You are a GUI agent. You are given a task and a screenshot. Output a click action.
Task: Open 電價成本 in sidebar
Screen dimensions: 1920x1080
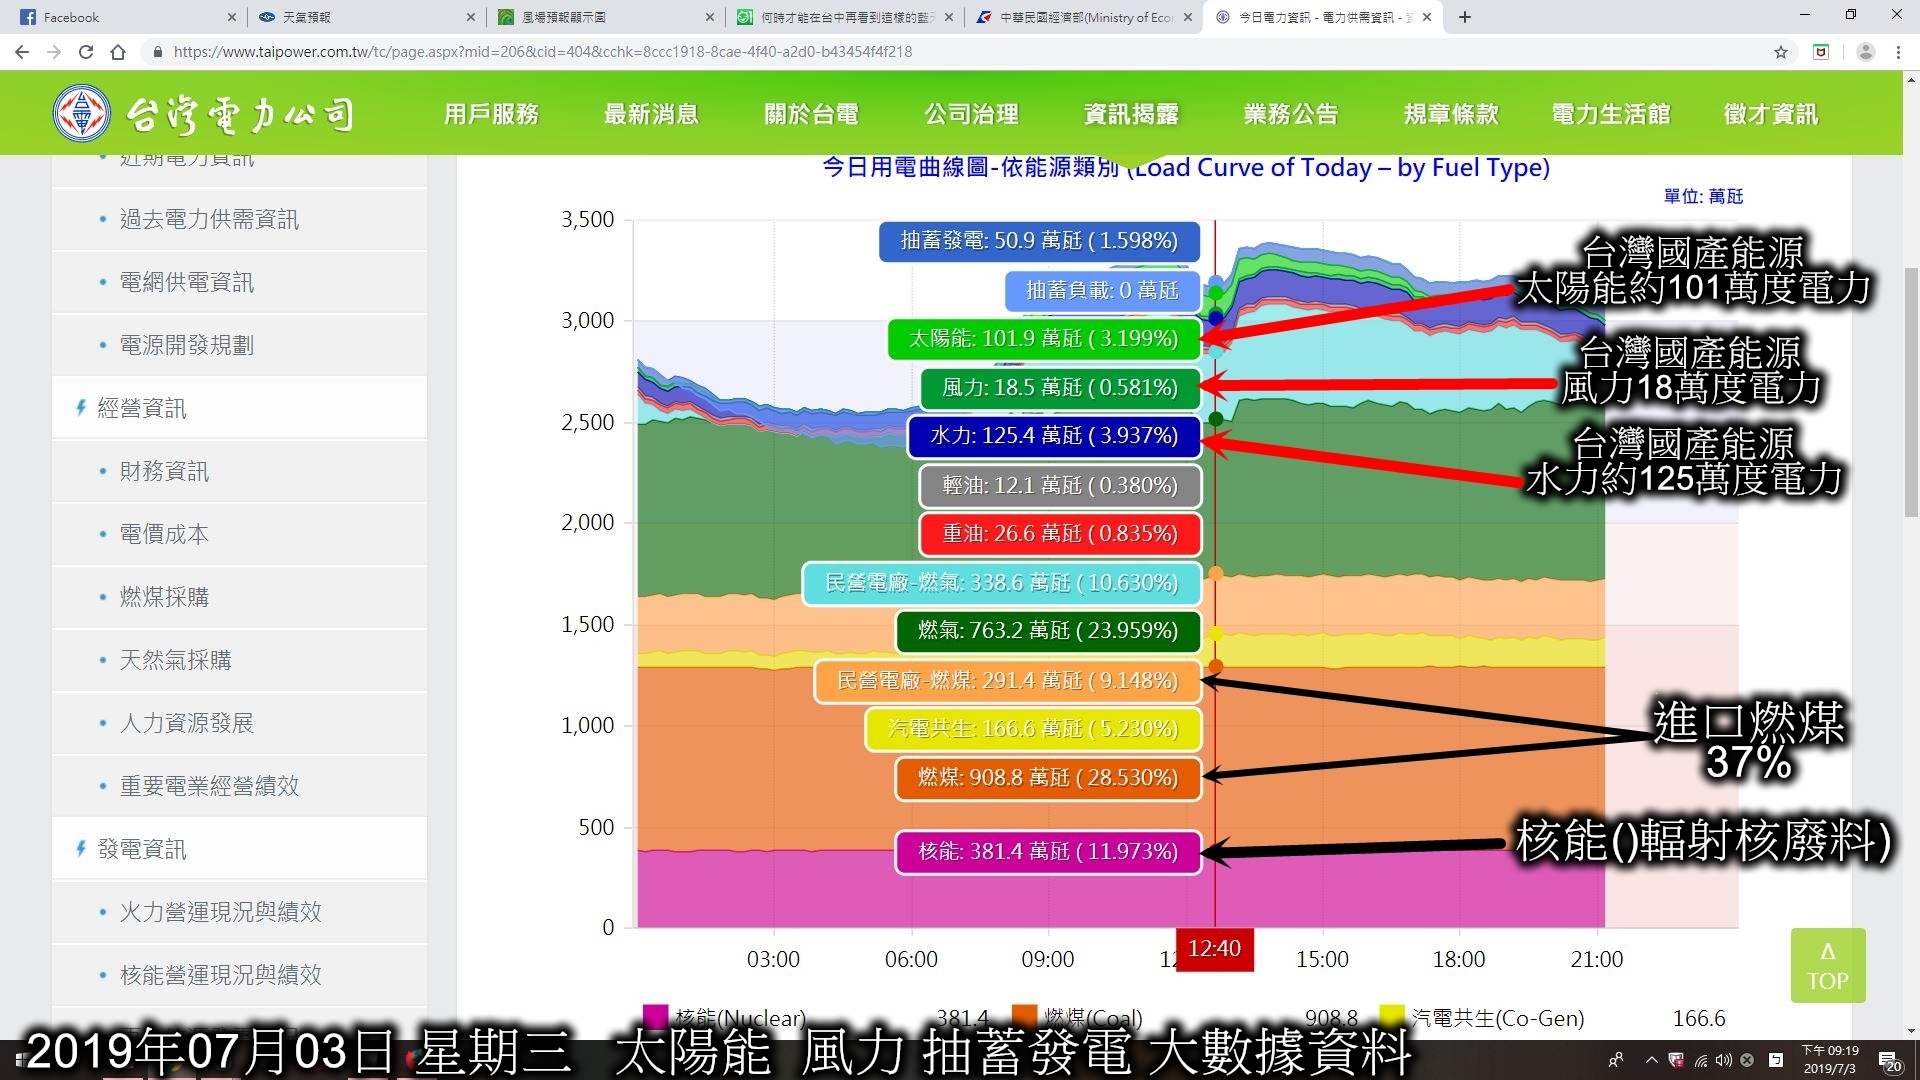coord(240,534)
